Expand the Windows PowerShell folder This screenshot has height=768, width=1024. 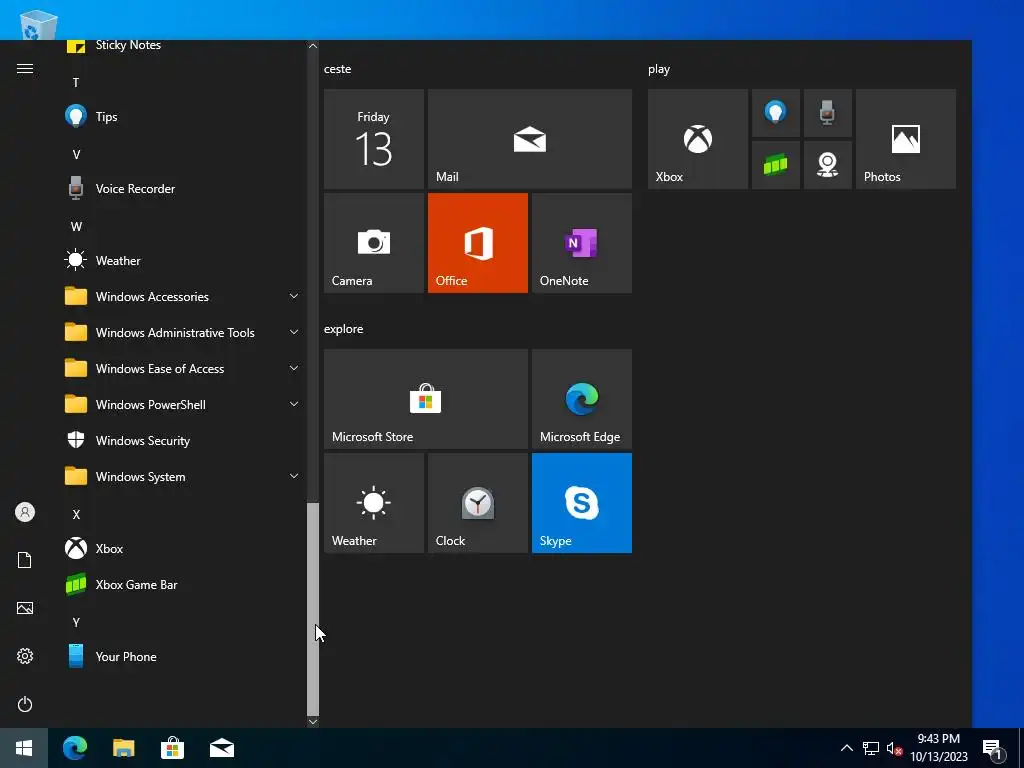183,405
